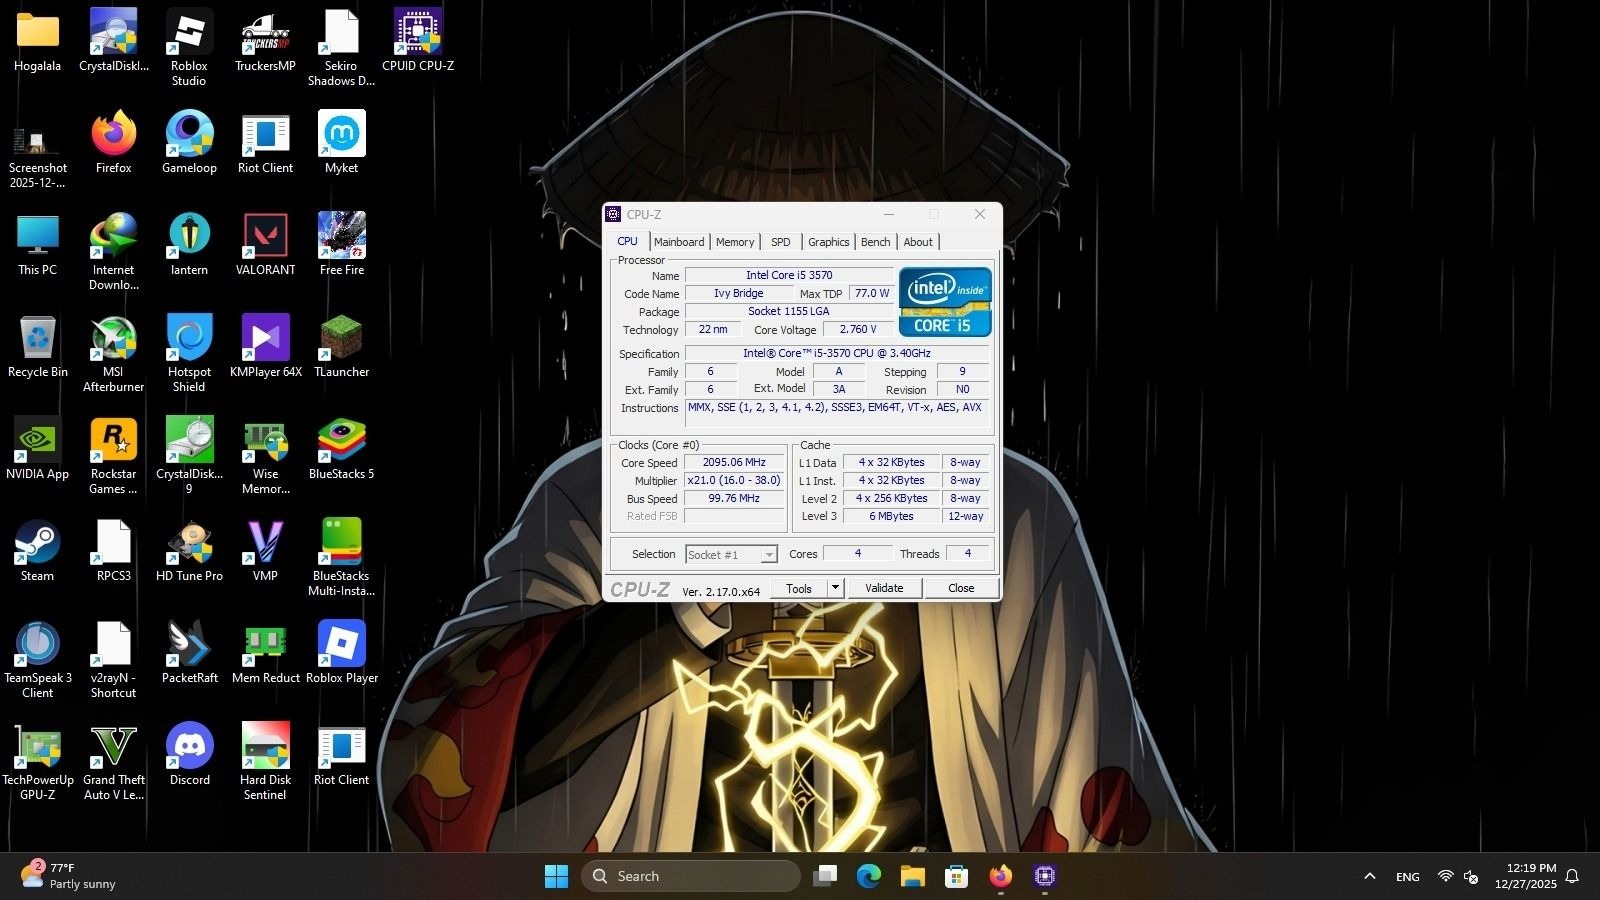Open Hotspot Shield desktop shortcut

pyautogui.click(x=189, y=353)
